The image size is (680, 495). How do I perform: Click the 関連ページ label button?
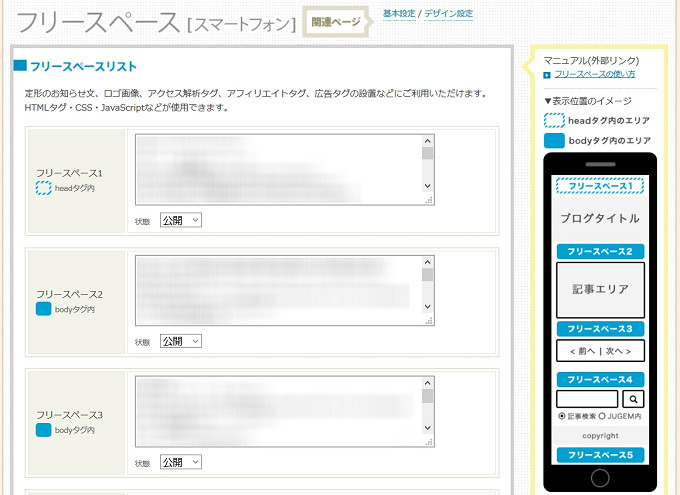336,22
